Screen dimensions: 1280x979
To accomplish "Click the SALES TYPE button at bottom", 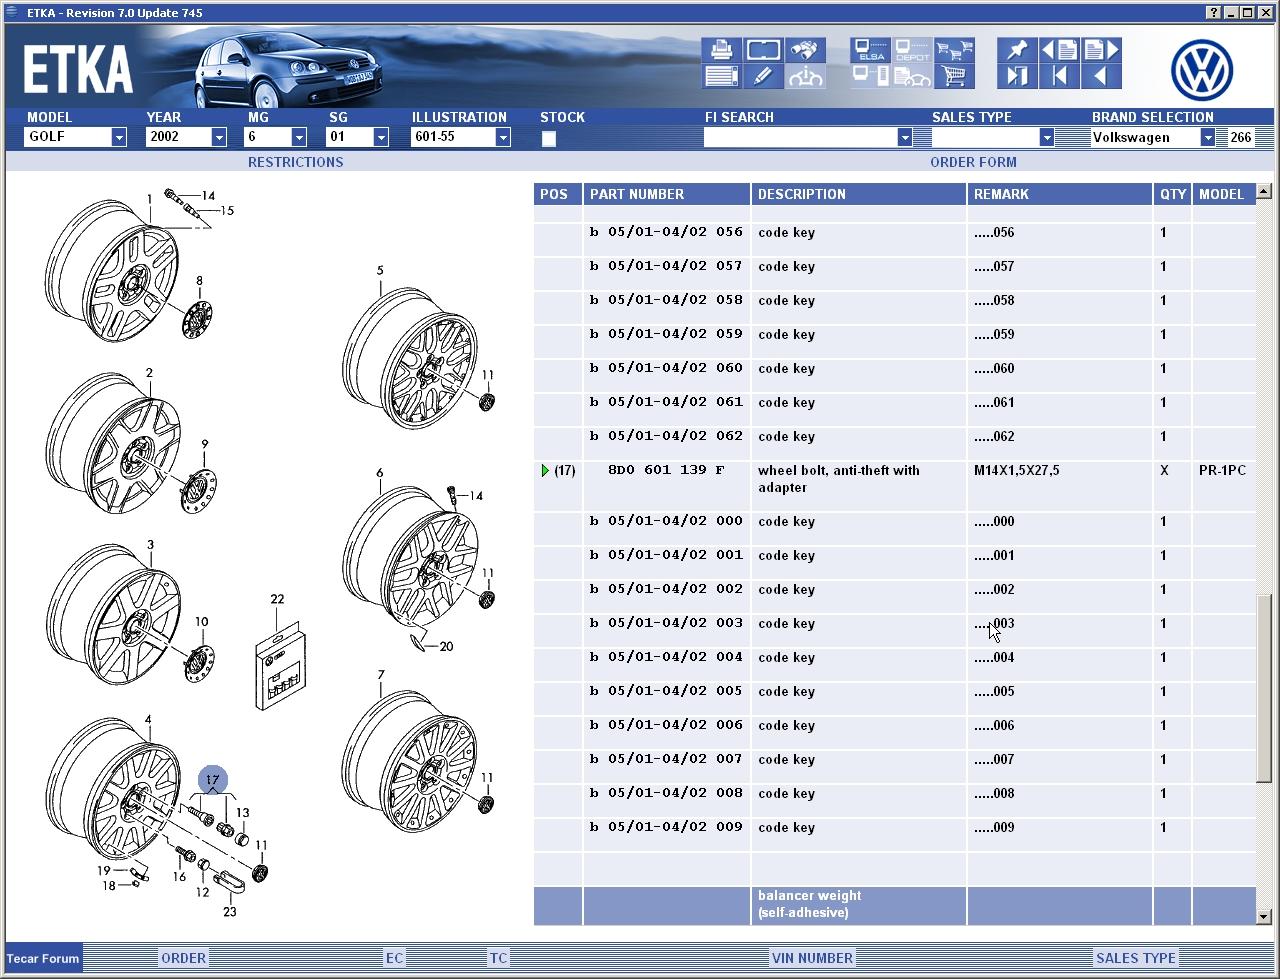I will click(x=1136, y=958).
